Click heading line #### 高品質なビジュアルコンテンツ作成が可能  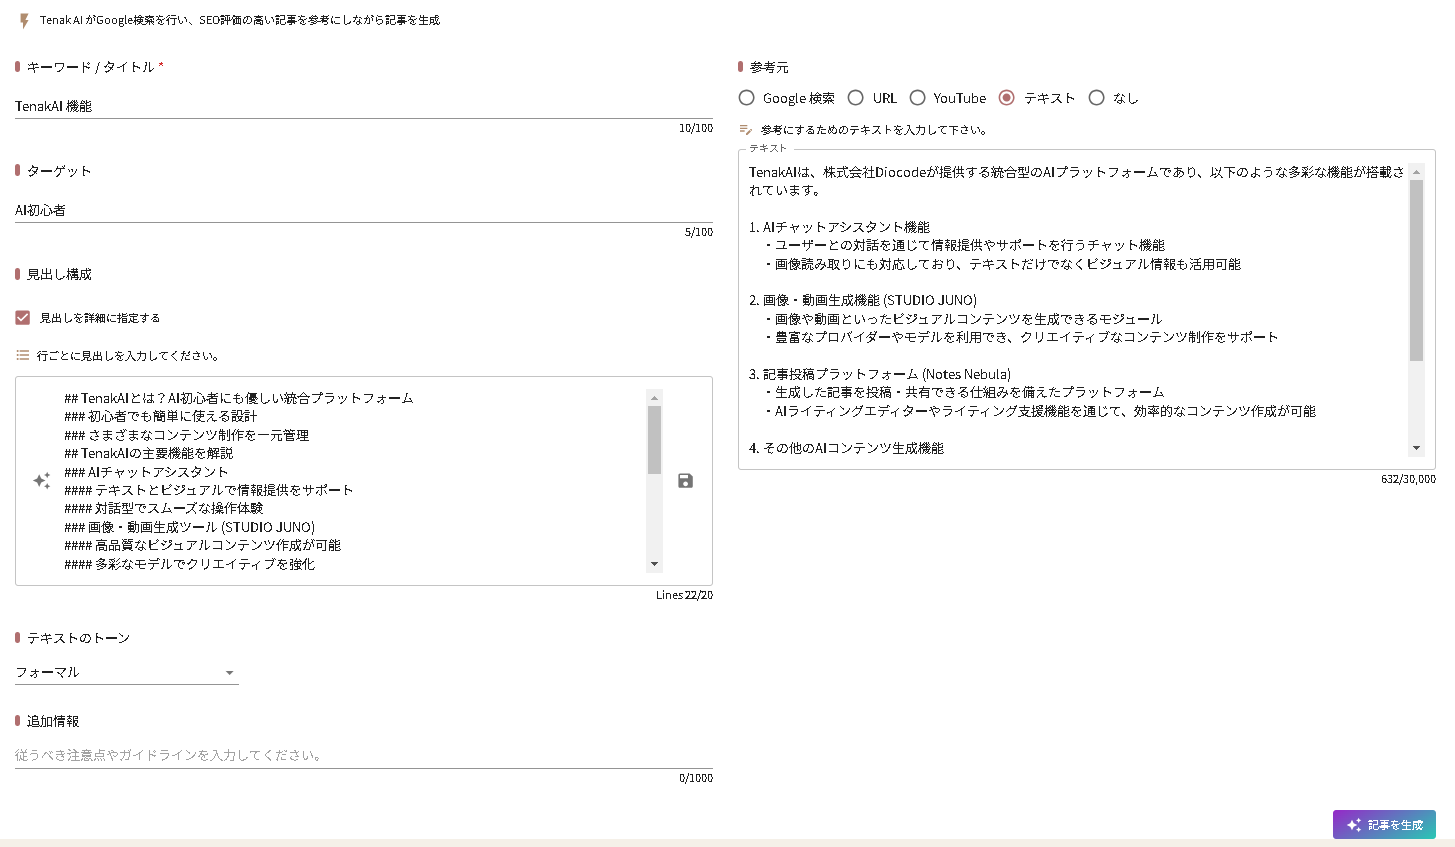[x=202, y=545]
